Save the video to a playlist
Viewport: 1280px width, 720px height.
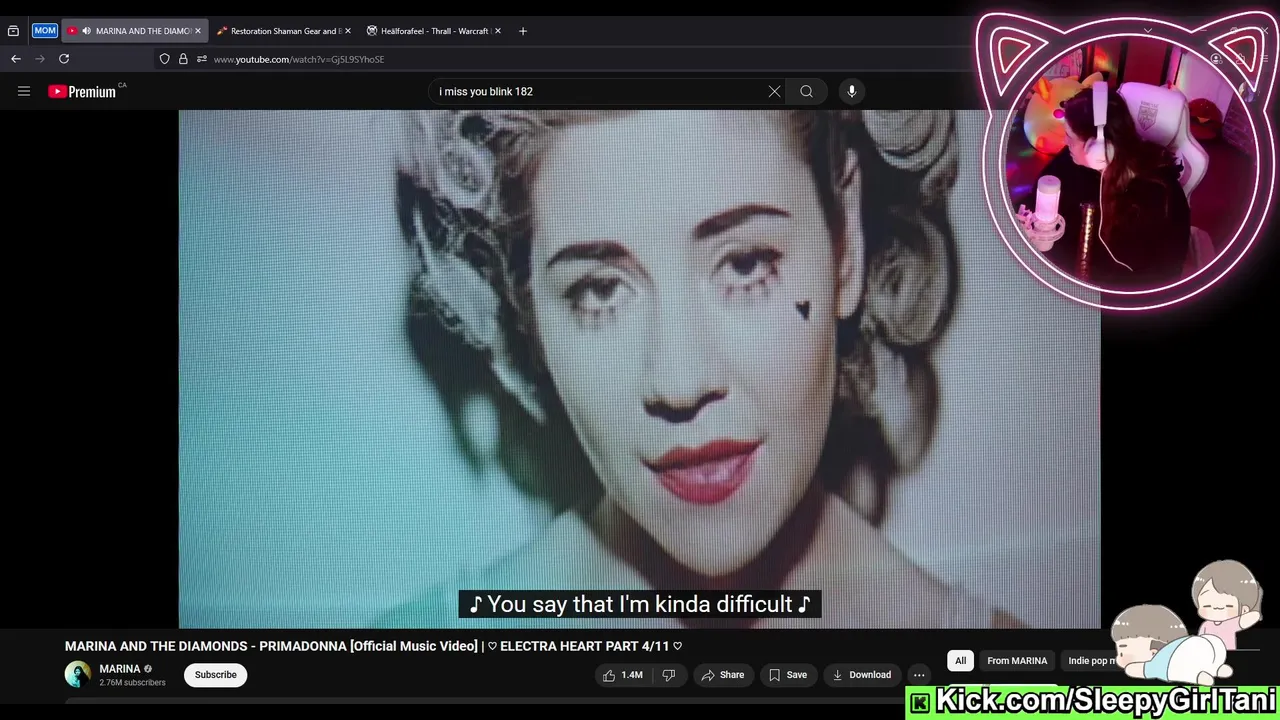tap(787, 675)
